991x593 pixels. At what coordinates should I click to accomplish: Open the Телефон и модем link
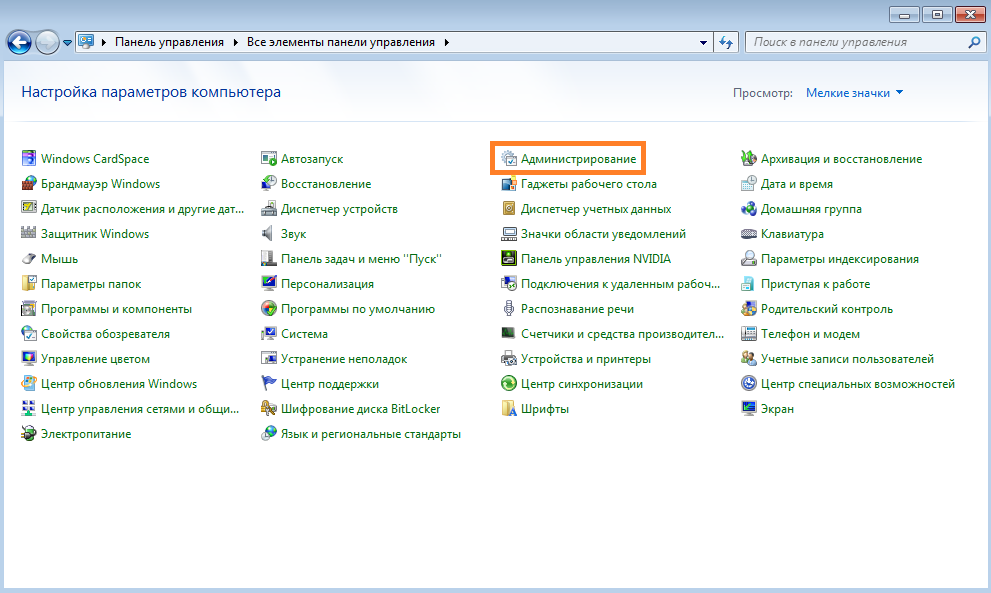[x=810, y=334]
